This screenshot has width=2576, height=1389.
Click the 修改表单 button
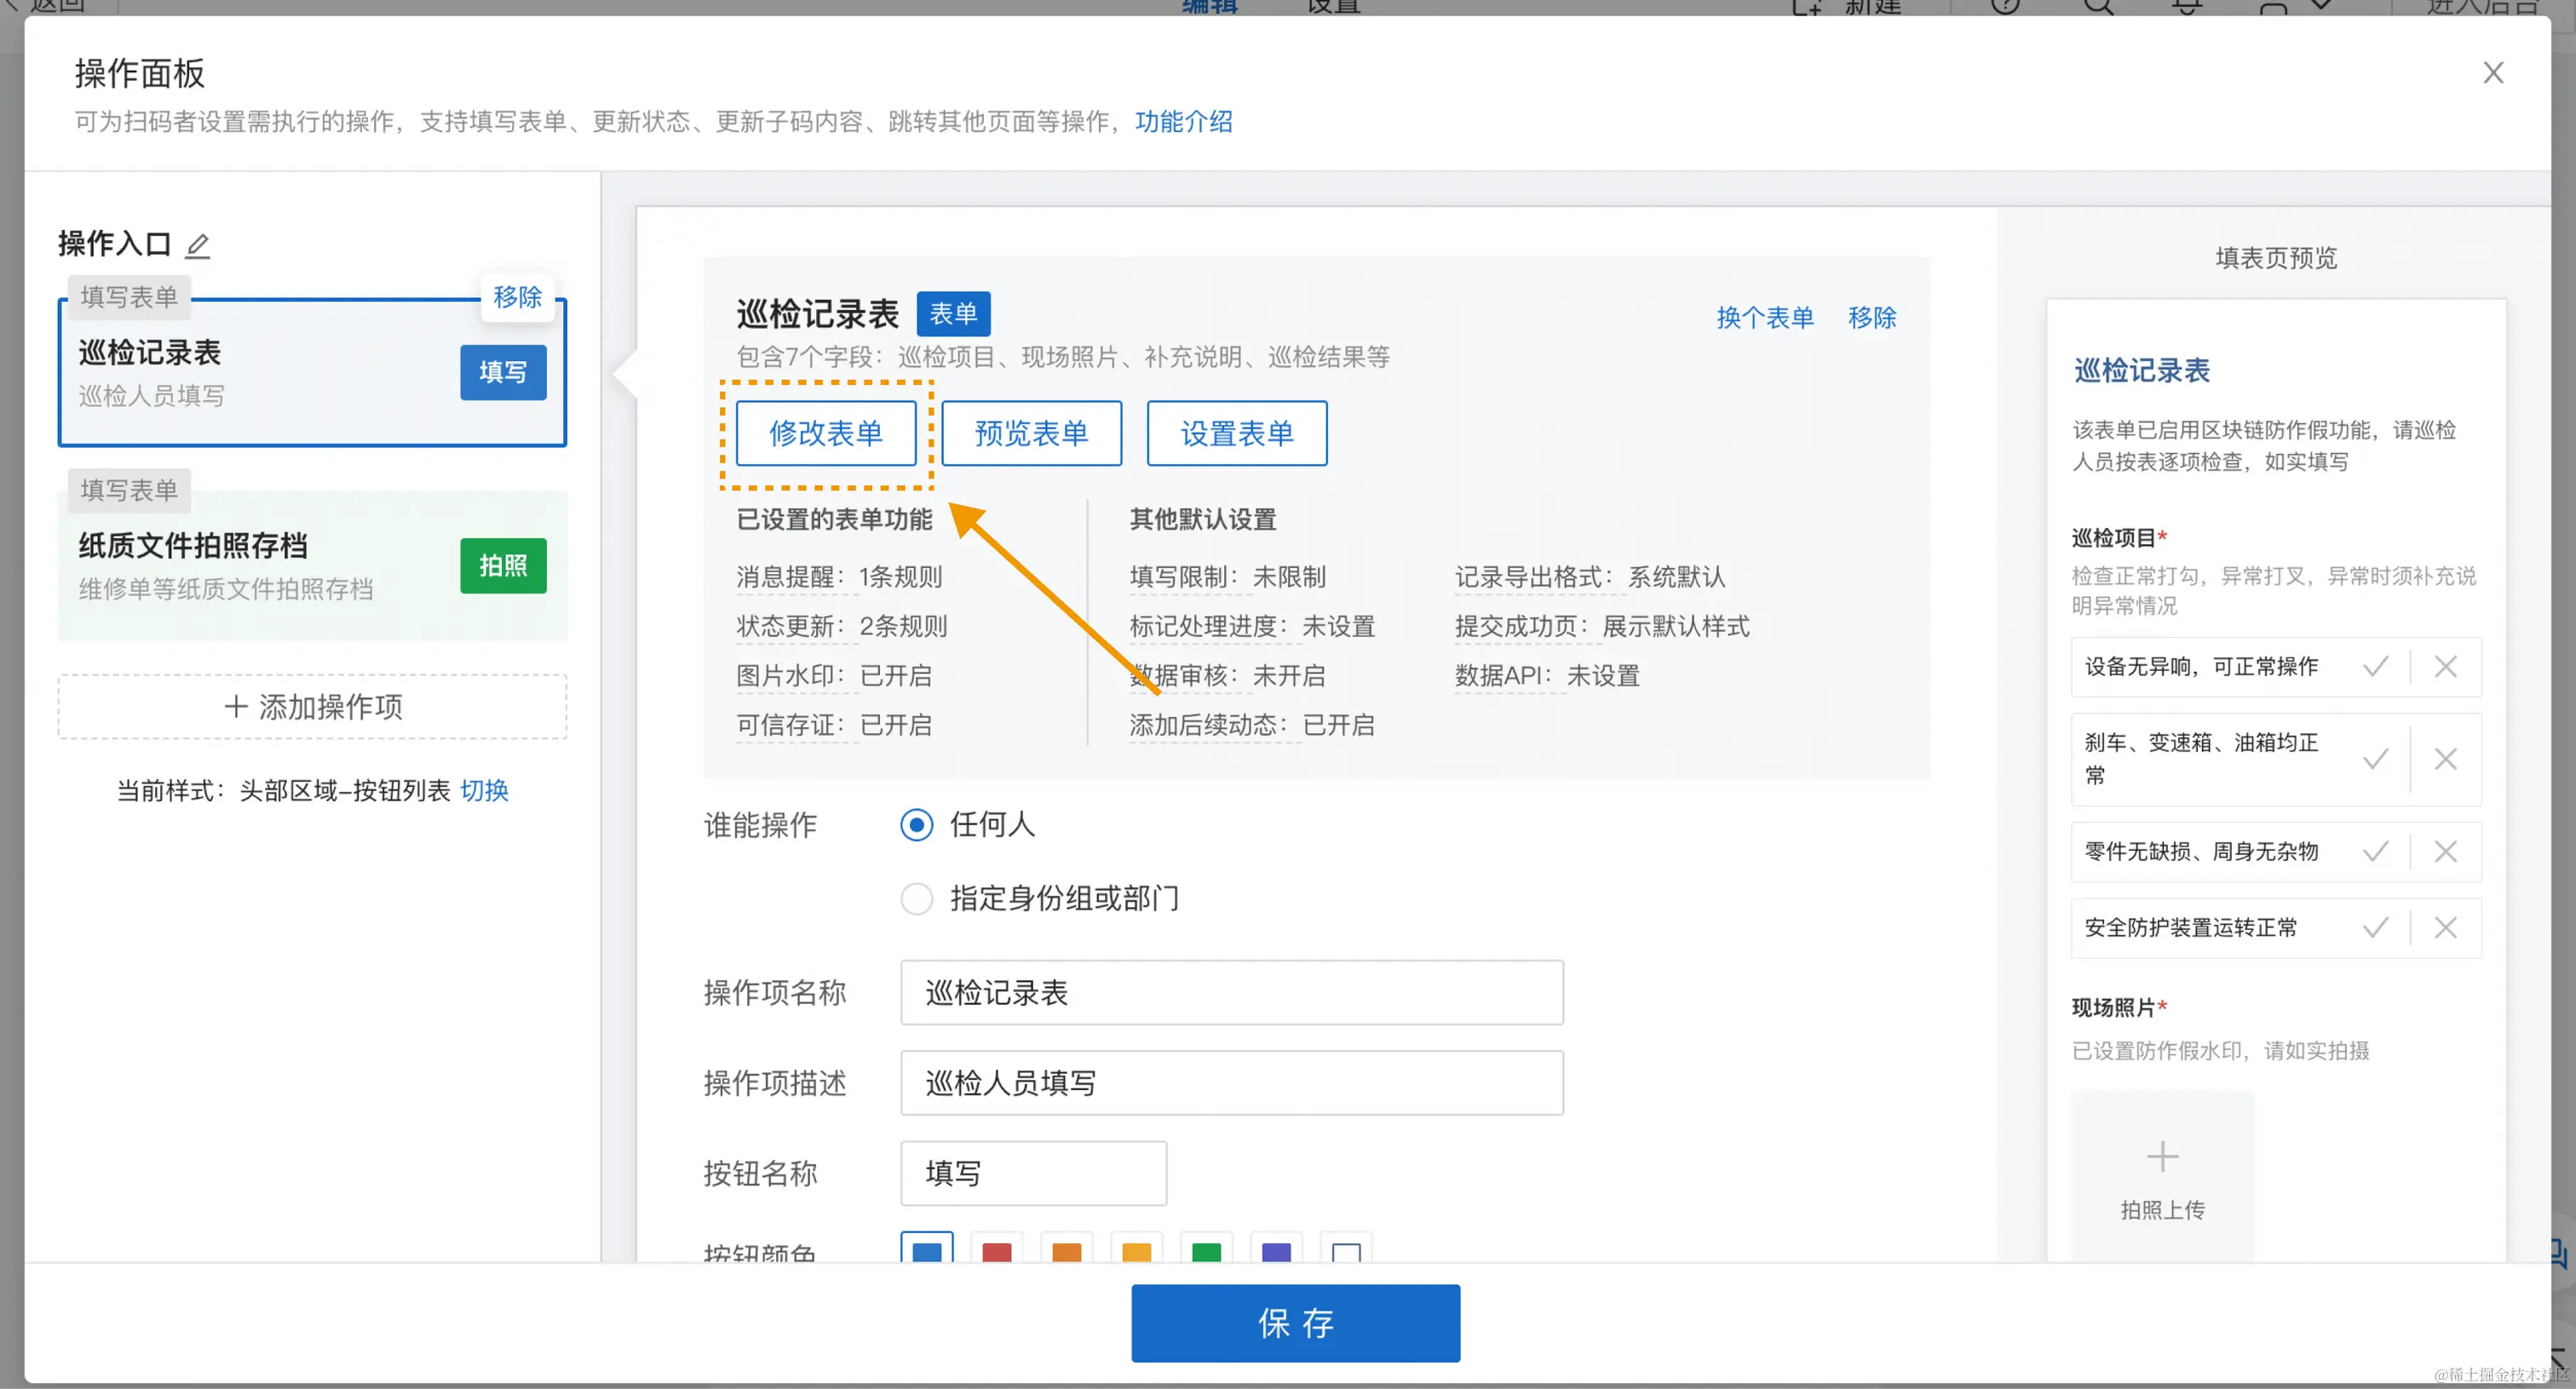pos(826,434)
